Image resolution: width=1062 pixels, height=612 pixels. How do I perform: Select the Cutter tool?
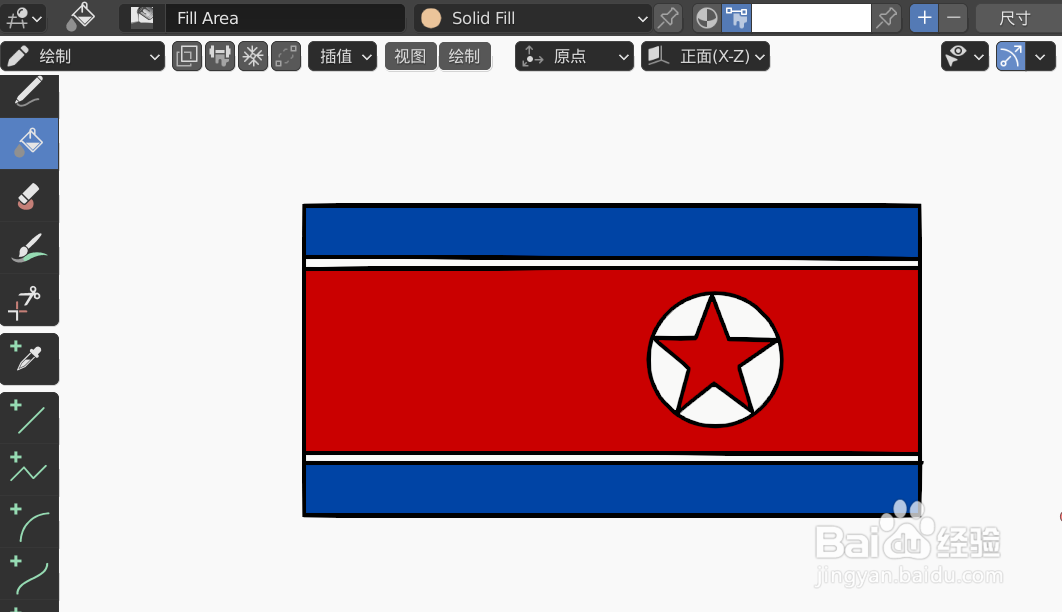tap(29, 301)
